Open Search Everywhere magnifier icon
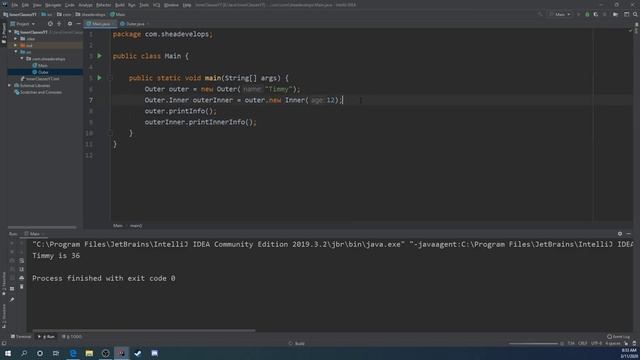 tap(636, 14)
